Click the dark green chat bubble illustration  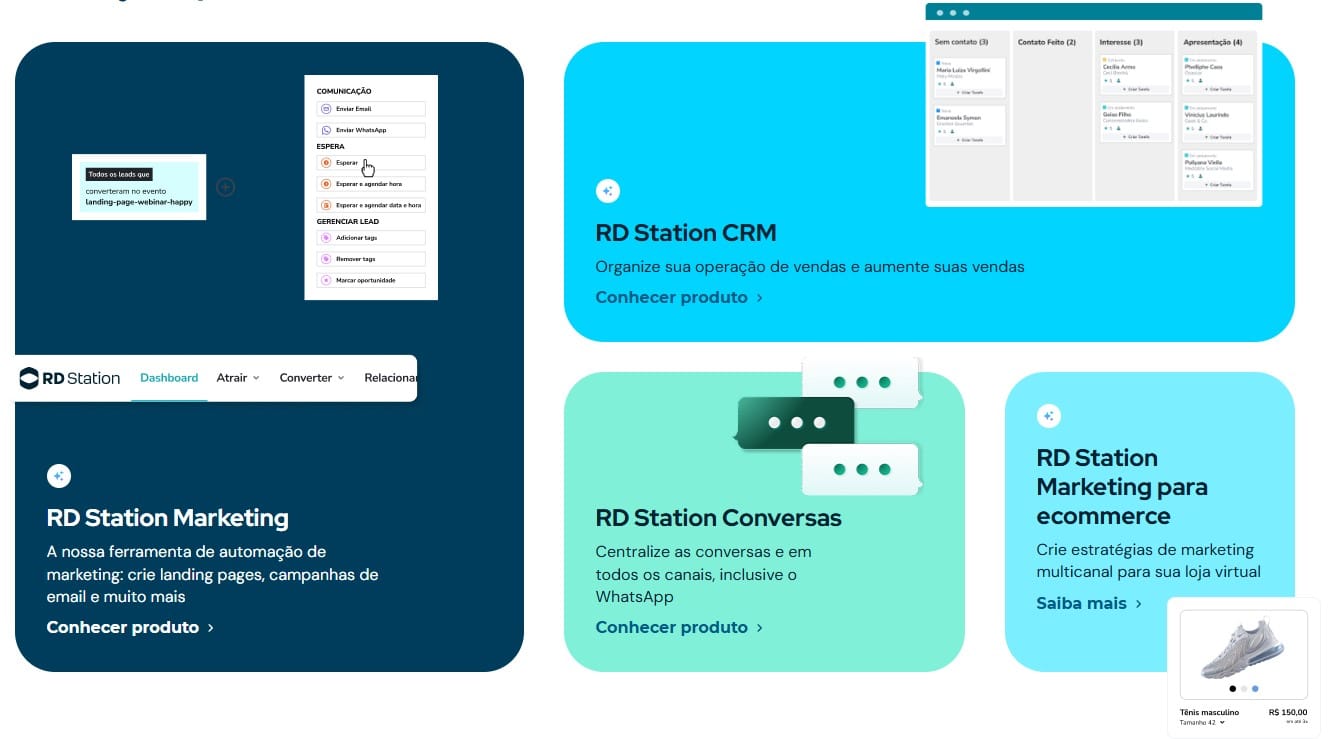pyautogui.click(x=795, y=424)
